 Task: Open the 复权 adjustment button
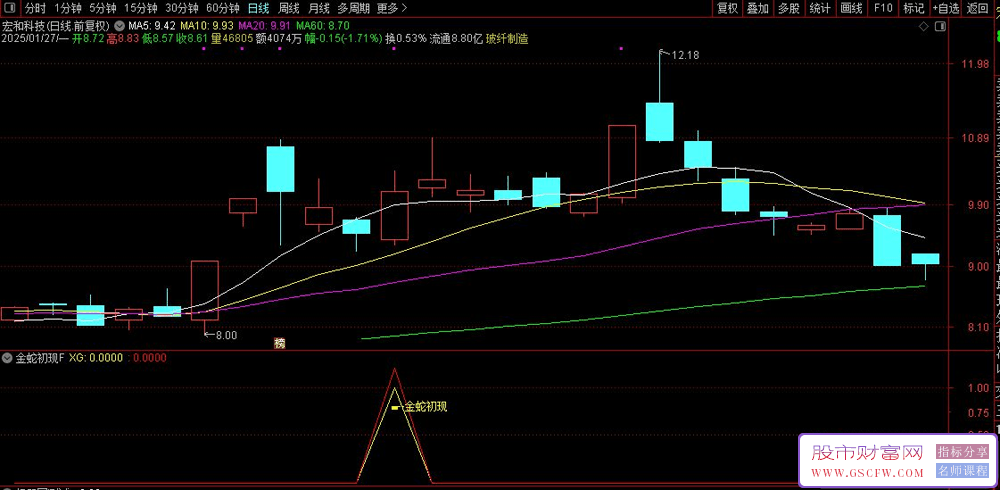pyautogui.click(x=727, y=8)
